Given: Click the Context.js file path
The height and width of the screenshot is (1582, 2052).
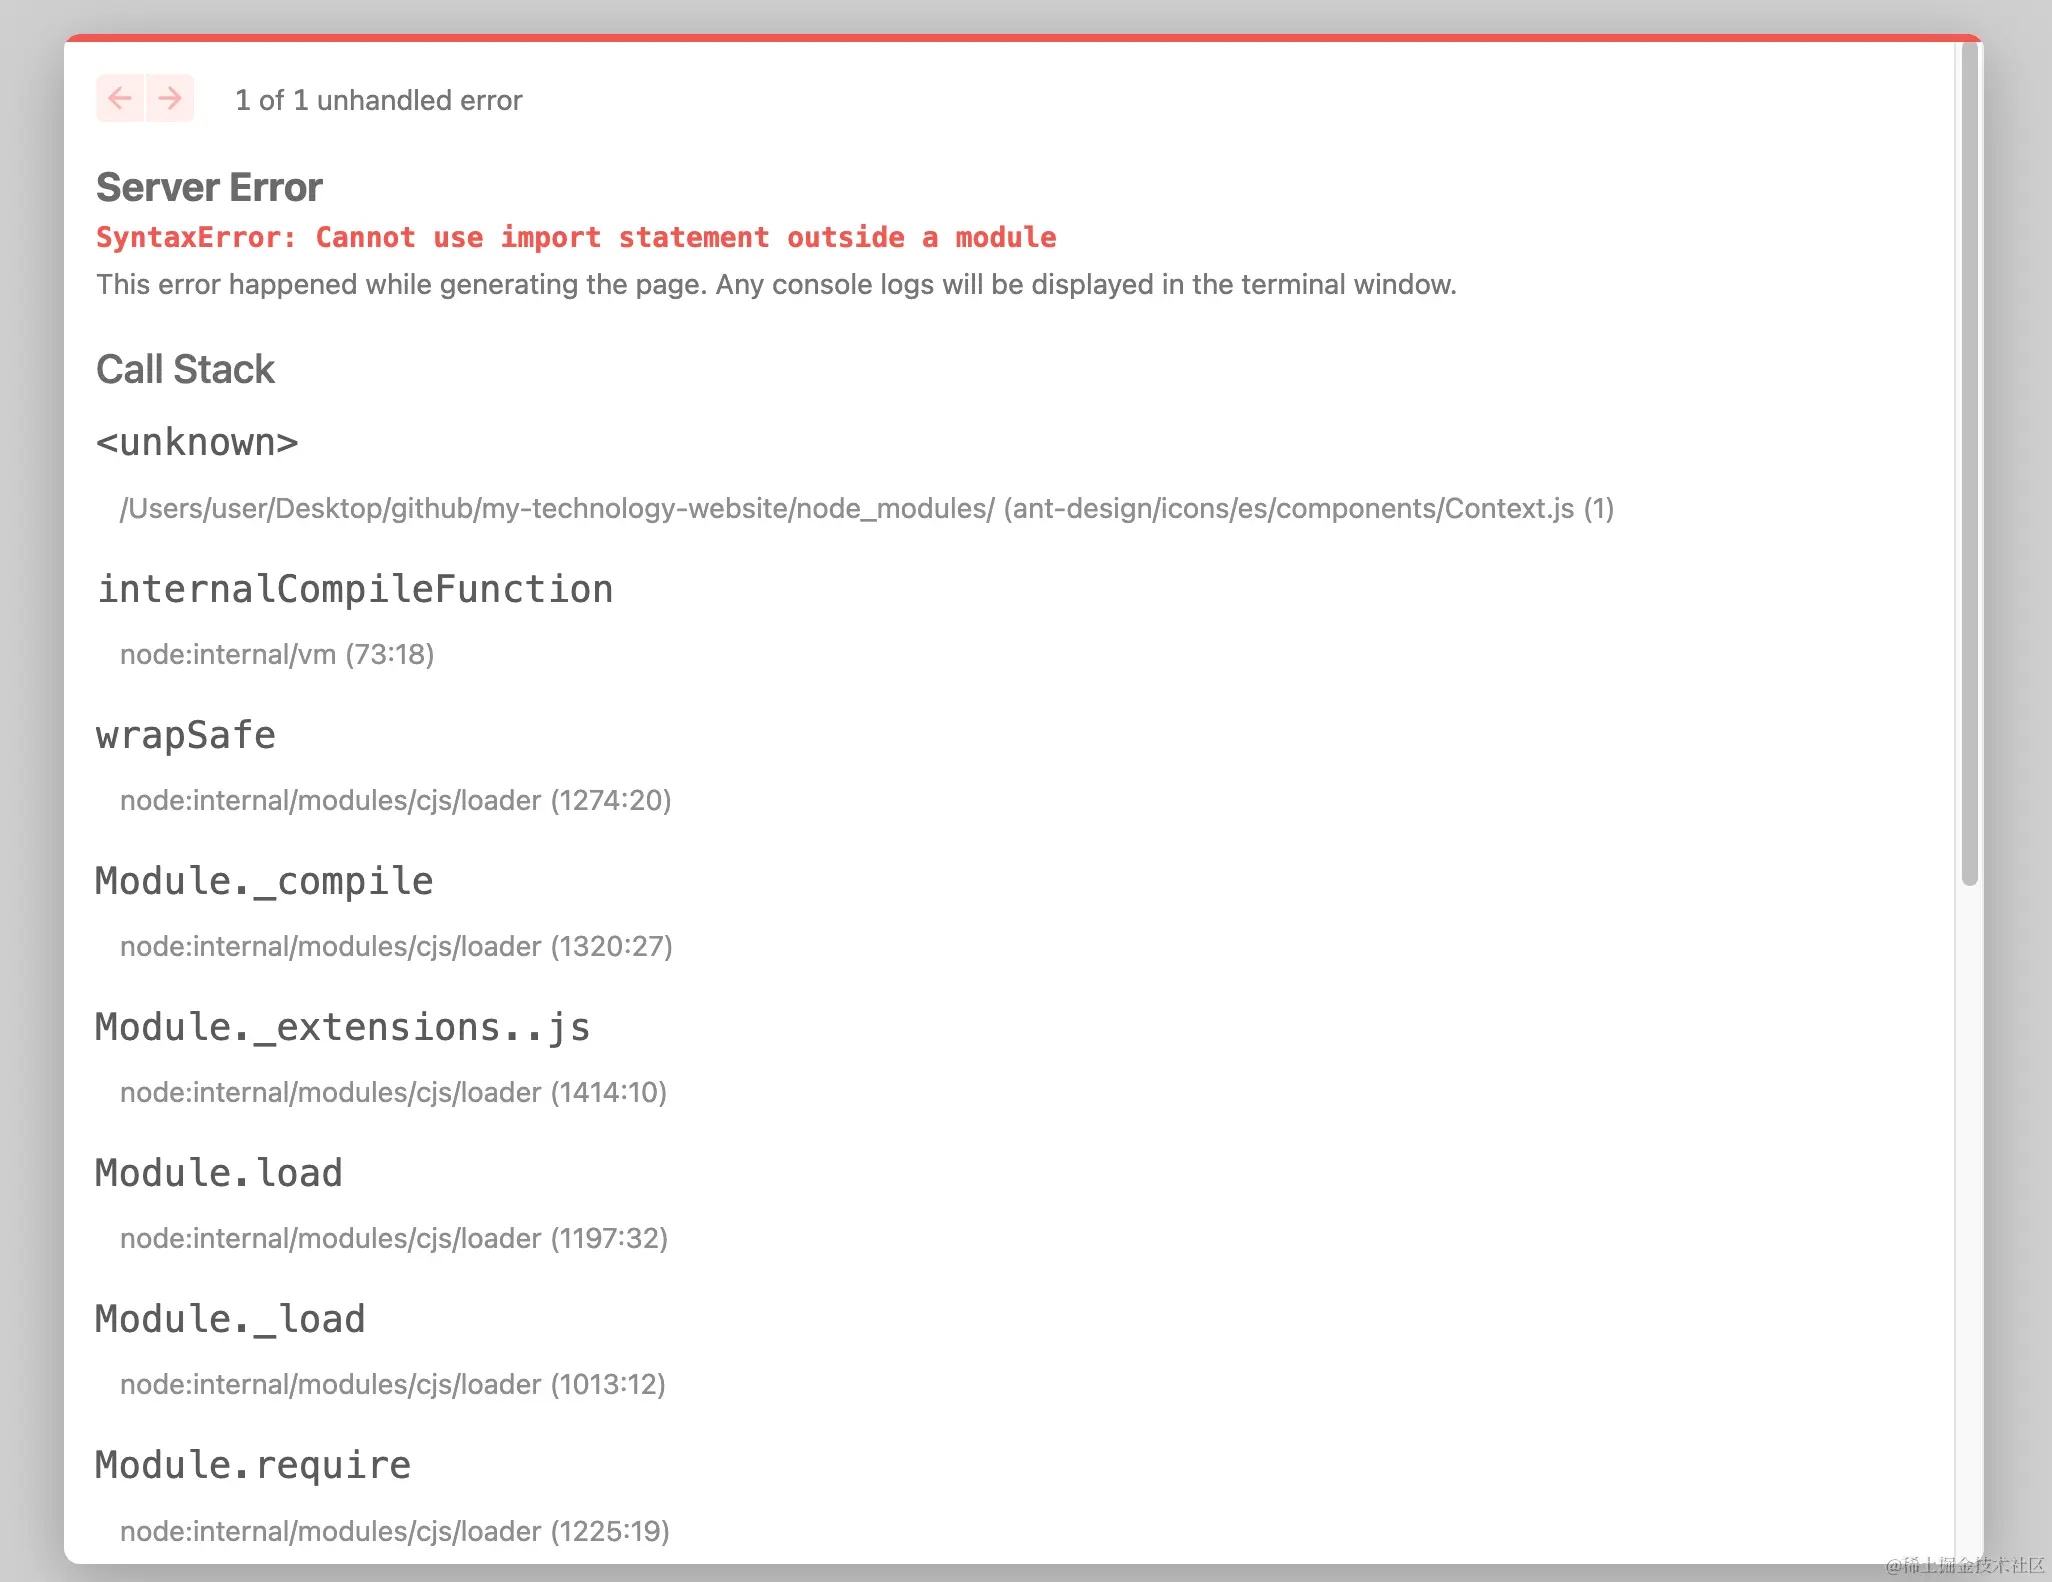Looking at the screenshot, I should 866,508.
